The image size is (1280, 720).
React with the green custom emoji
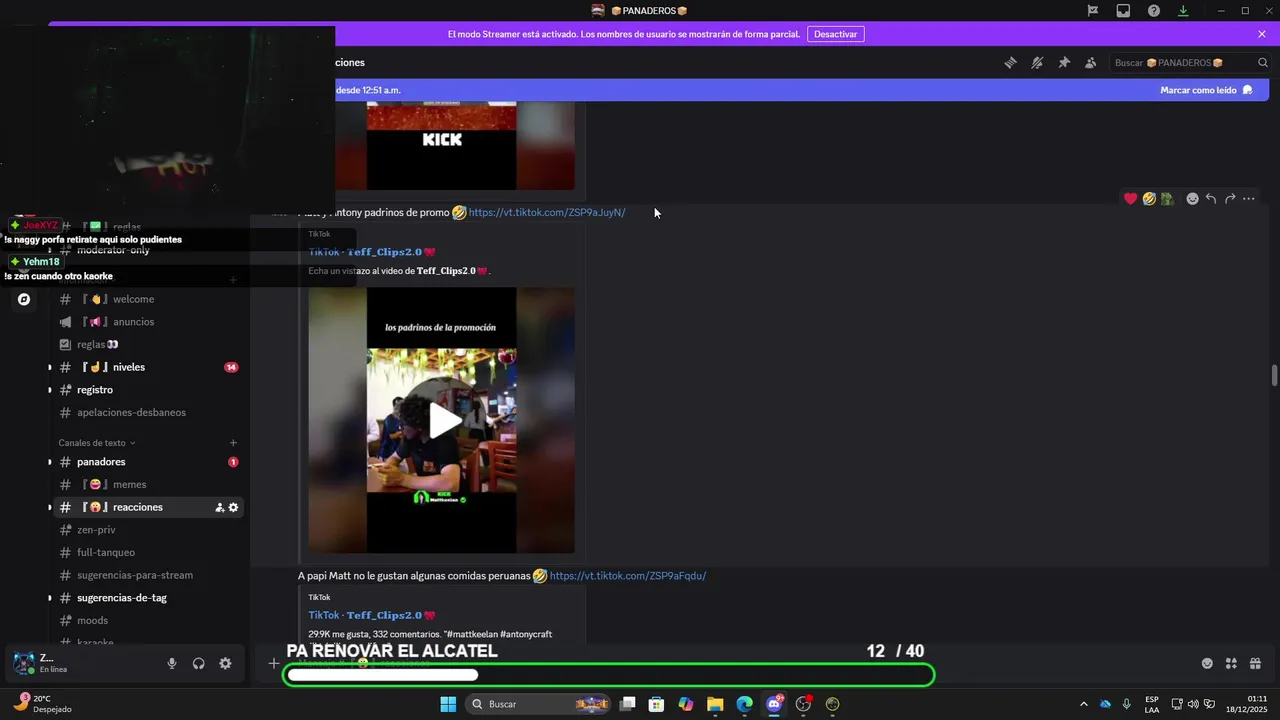[1167, 199]
